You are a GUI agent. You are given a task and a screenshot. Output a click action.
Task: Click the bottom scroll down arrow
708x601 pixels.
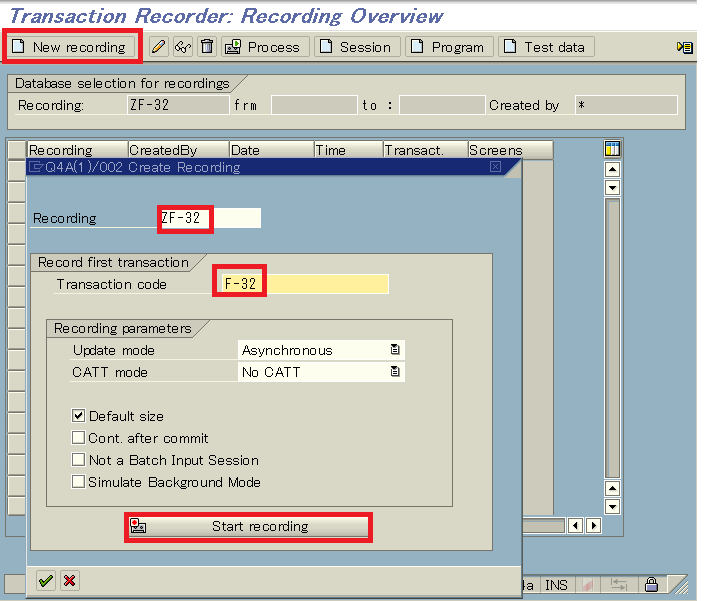(612, 506)
